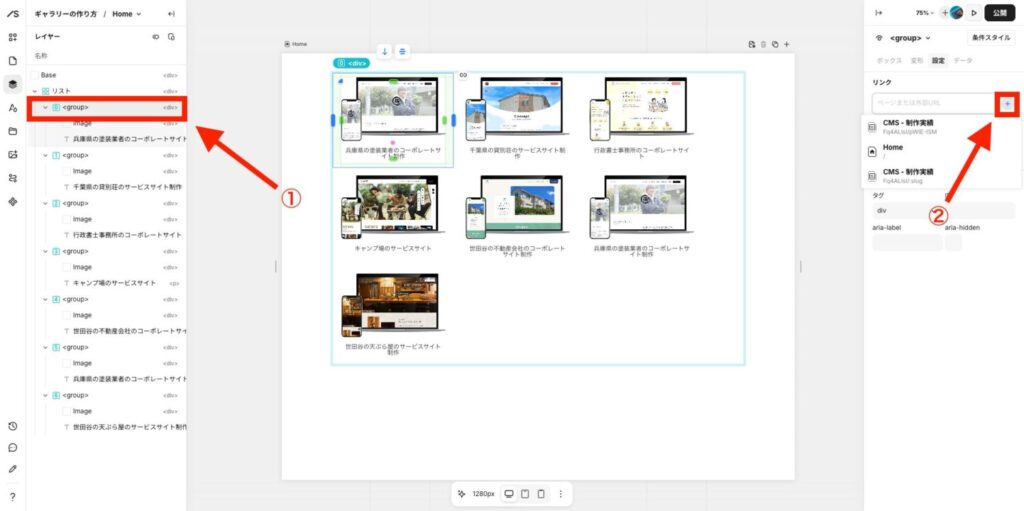Select the desktop viewport icon

(508, 494)
